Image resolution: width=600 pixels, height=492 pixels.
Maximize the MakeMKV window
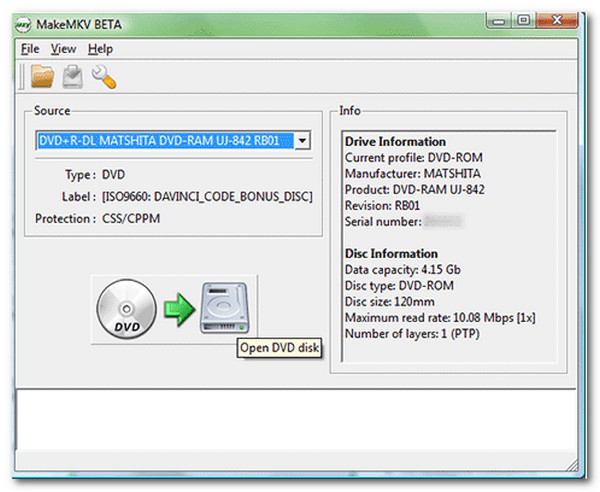[523, 20]
